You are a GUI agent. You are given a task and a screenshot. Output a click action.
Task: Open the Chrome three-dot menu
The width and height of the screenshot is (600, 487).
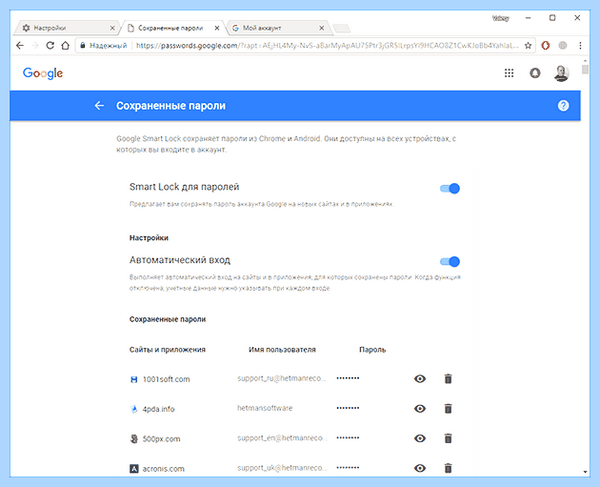[x=580, y=46]
